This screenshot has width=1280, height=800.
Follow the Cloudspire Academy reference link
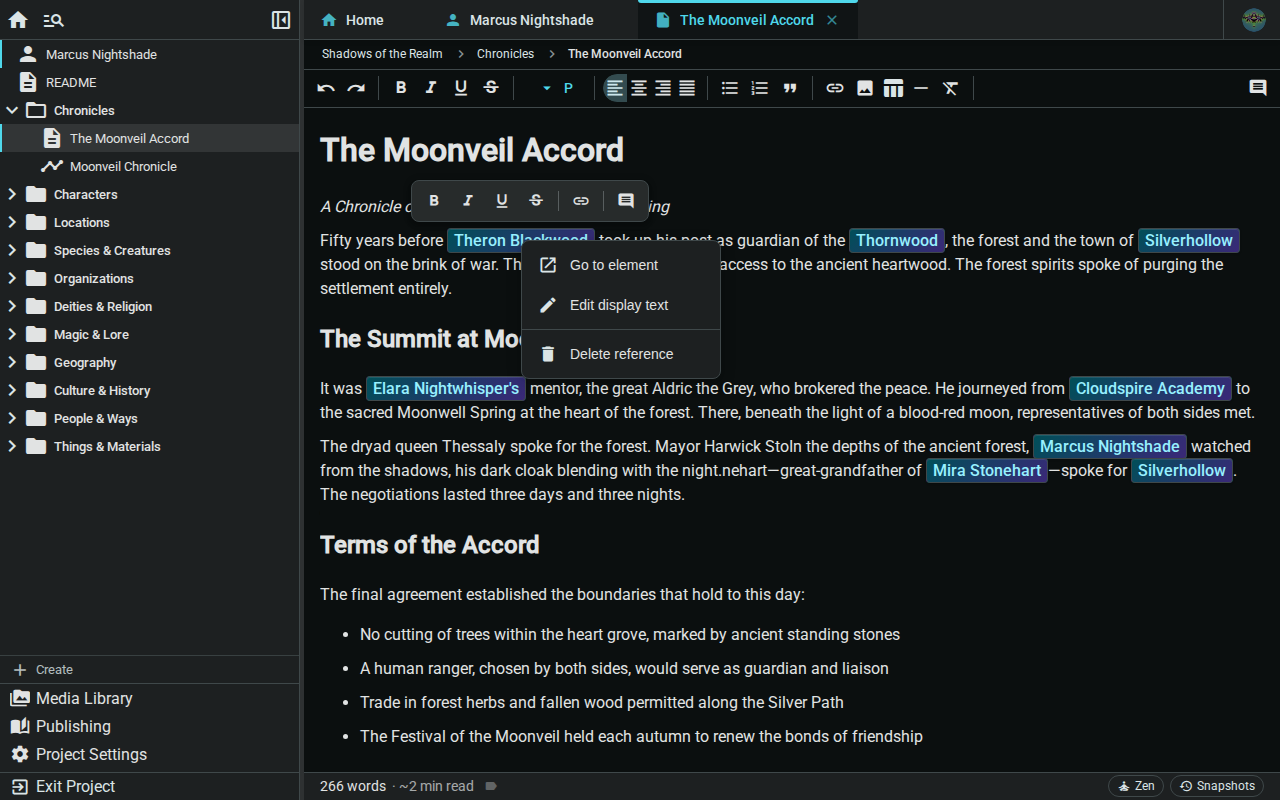coord(1150,389)
